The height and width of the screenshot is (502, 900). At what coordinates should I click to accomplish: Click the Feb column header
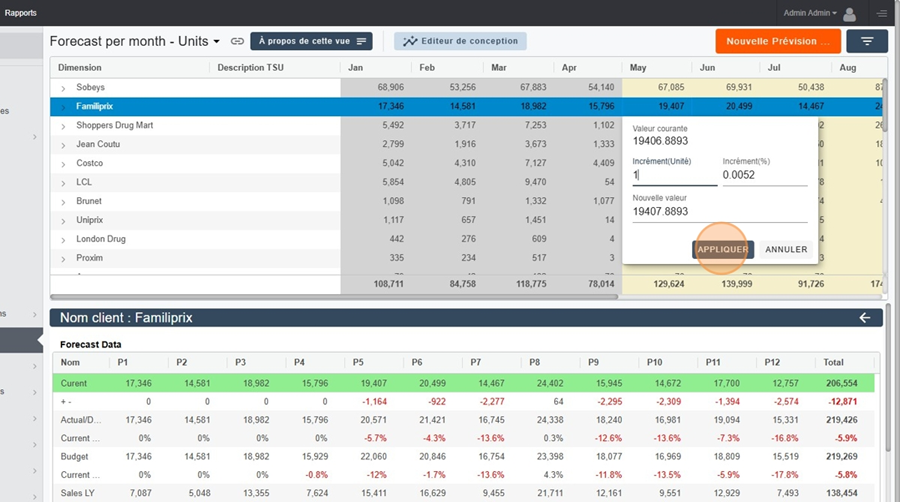[x=426, y=68]
